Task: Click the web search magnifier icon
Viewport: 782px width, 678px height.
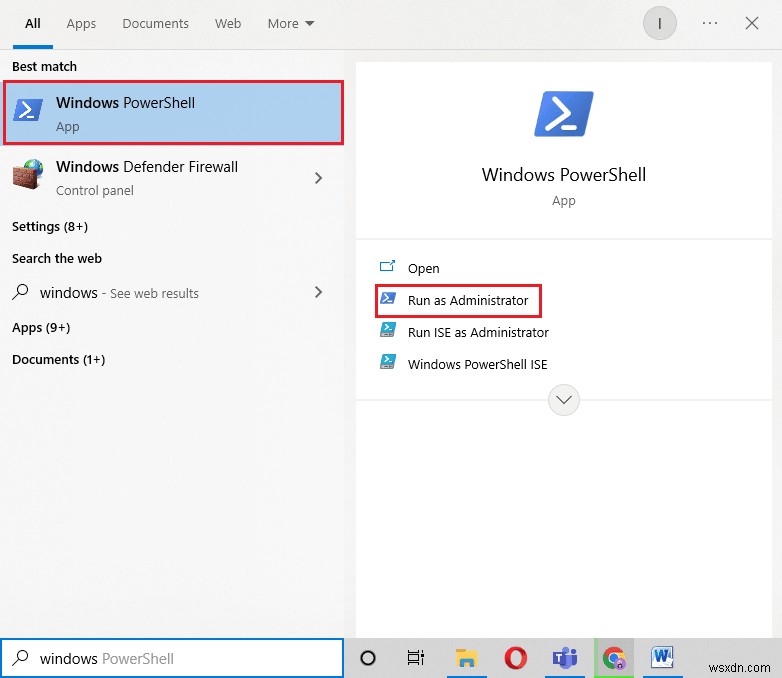Action: [x=20, y=292]
